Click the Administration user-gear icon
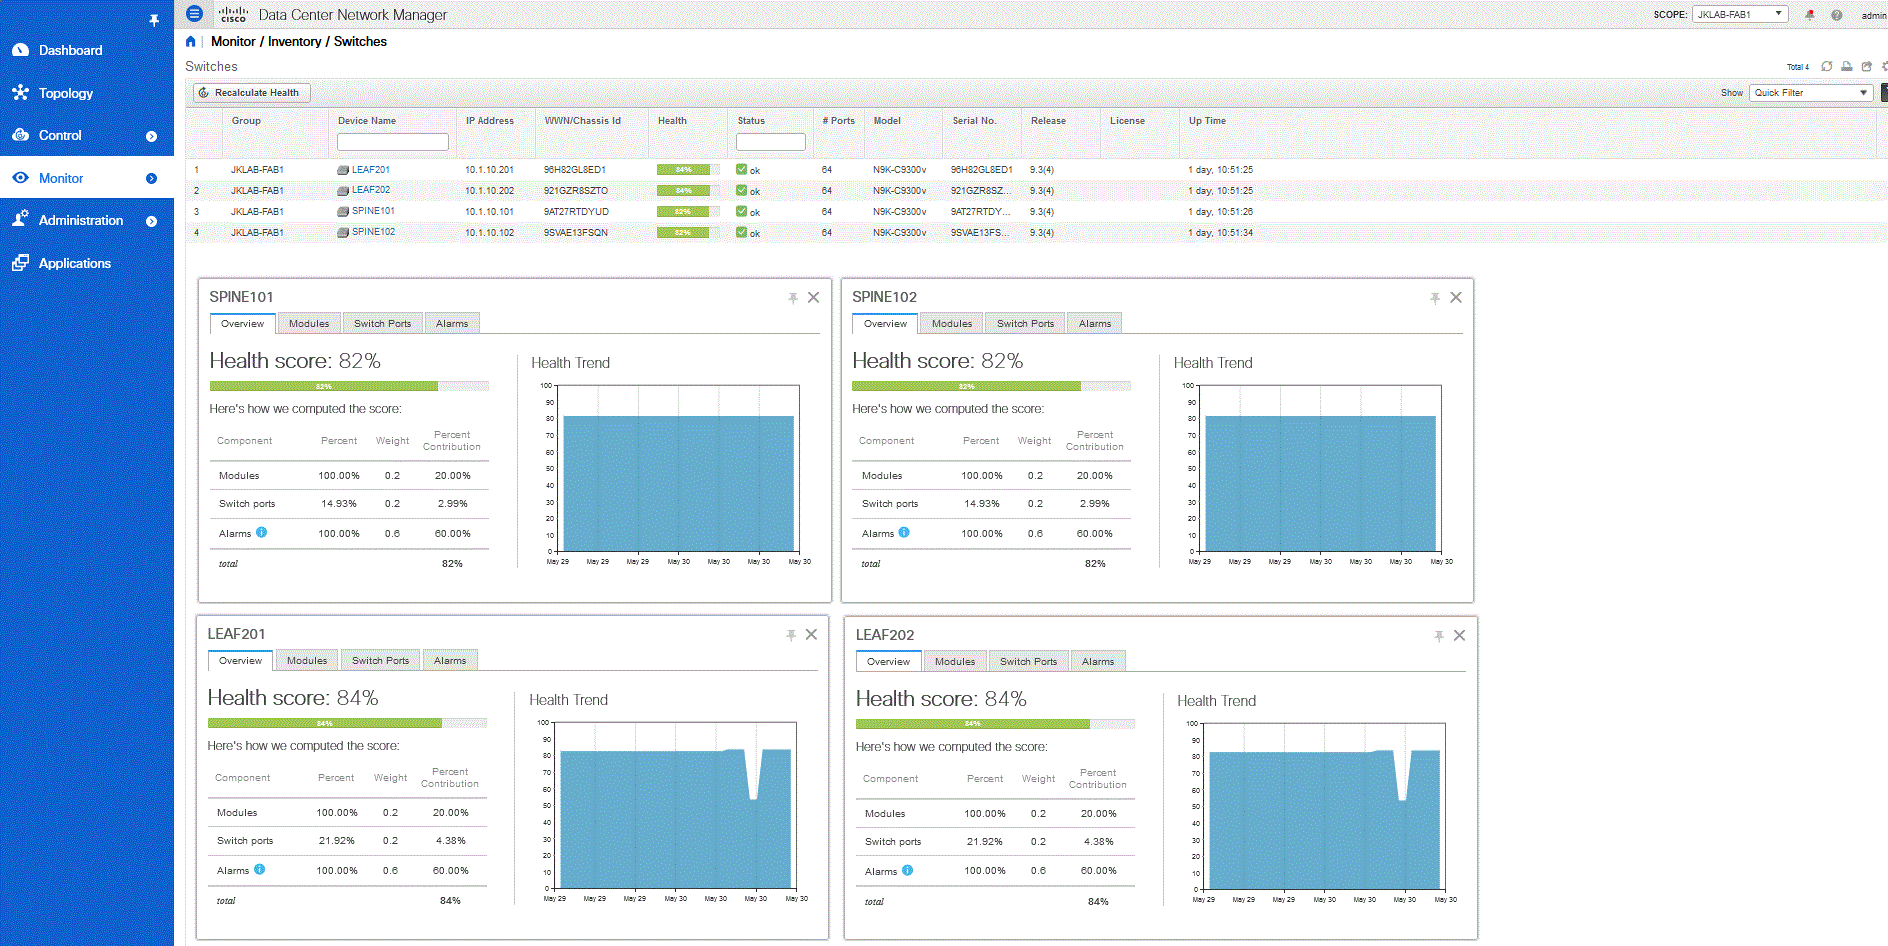Image resolution: width=1888 pixels, height=946 pixels. [x=20, y=220]
